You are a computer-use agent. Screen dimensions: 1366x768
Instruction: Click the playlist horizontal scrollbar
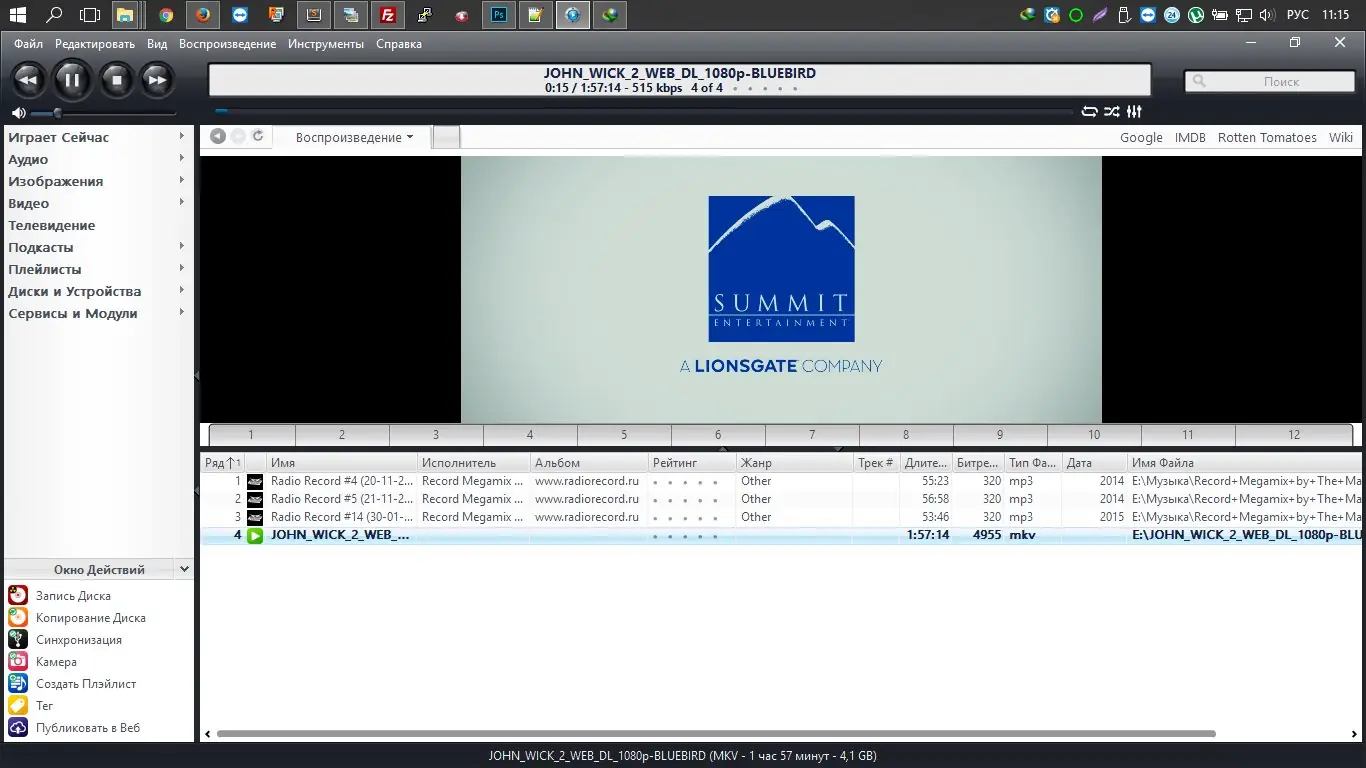[715, 734]
